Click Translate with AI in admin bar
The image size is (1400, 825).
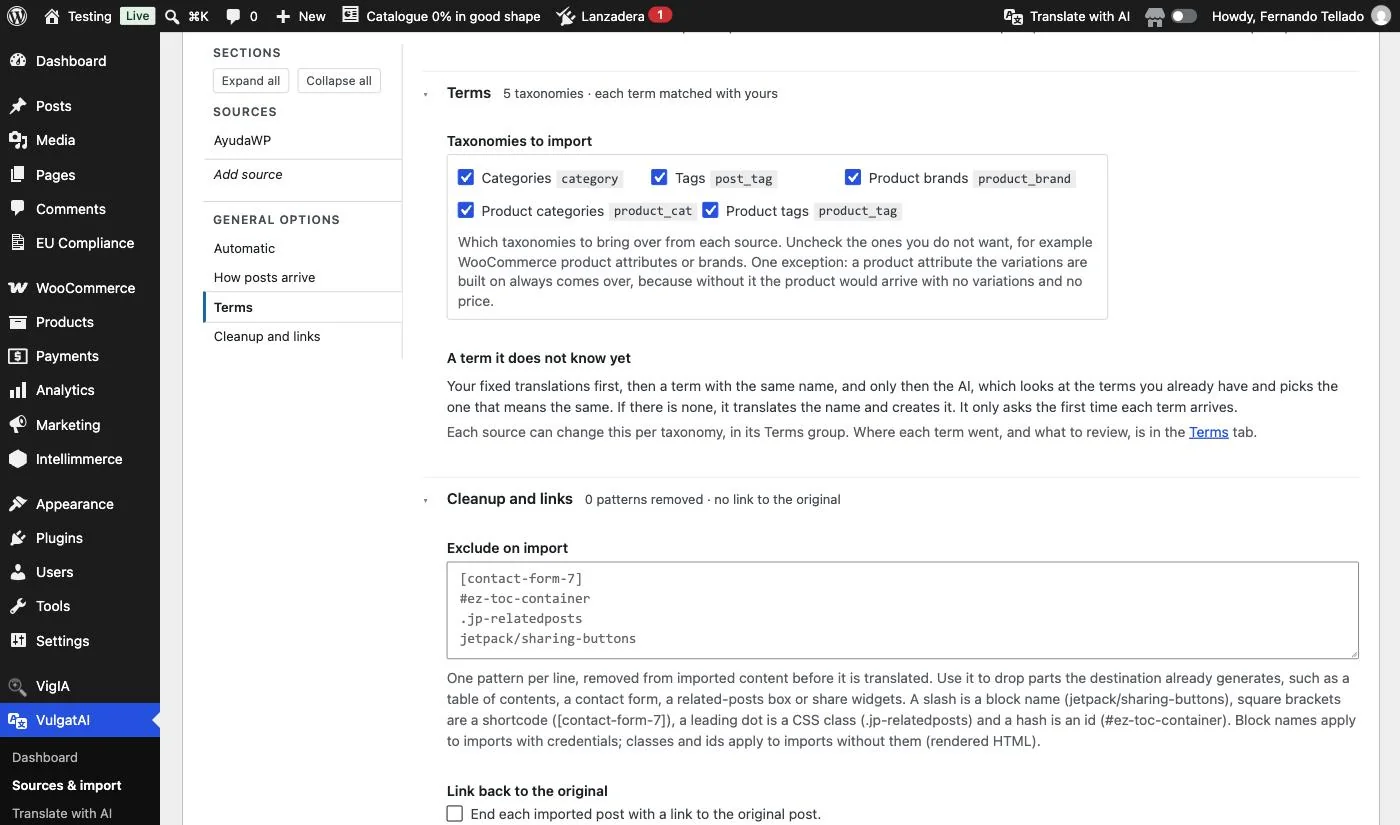[1066, 16]
